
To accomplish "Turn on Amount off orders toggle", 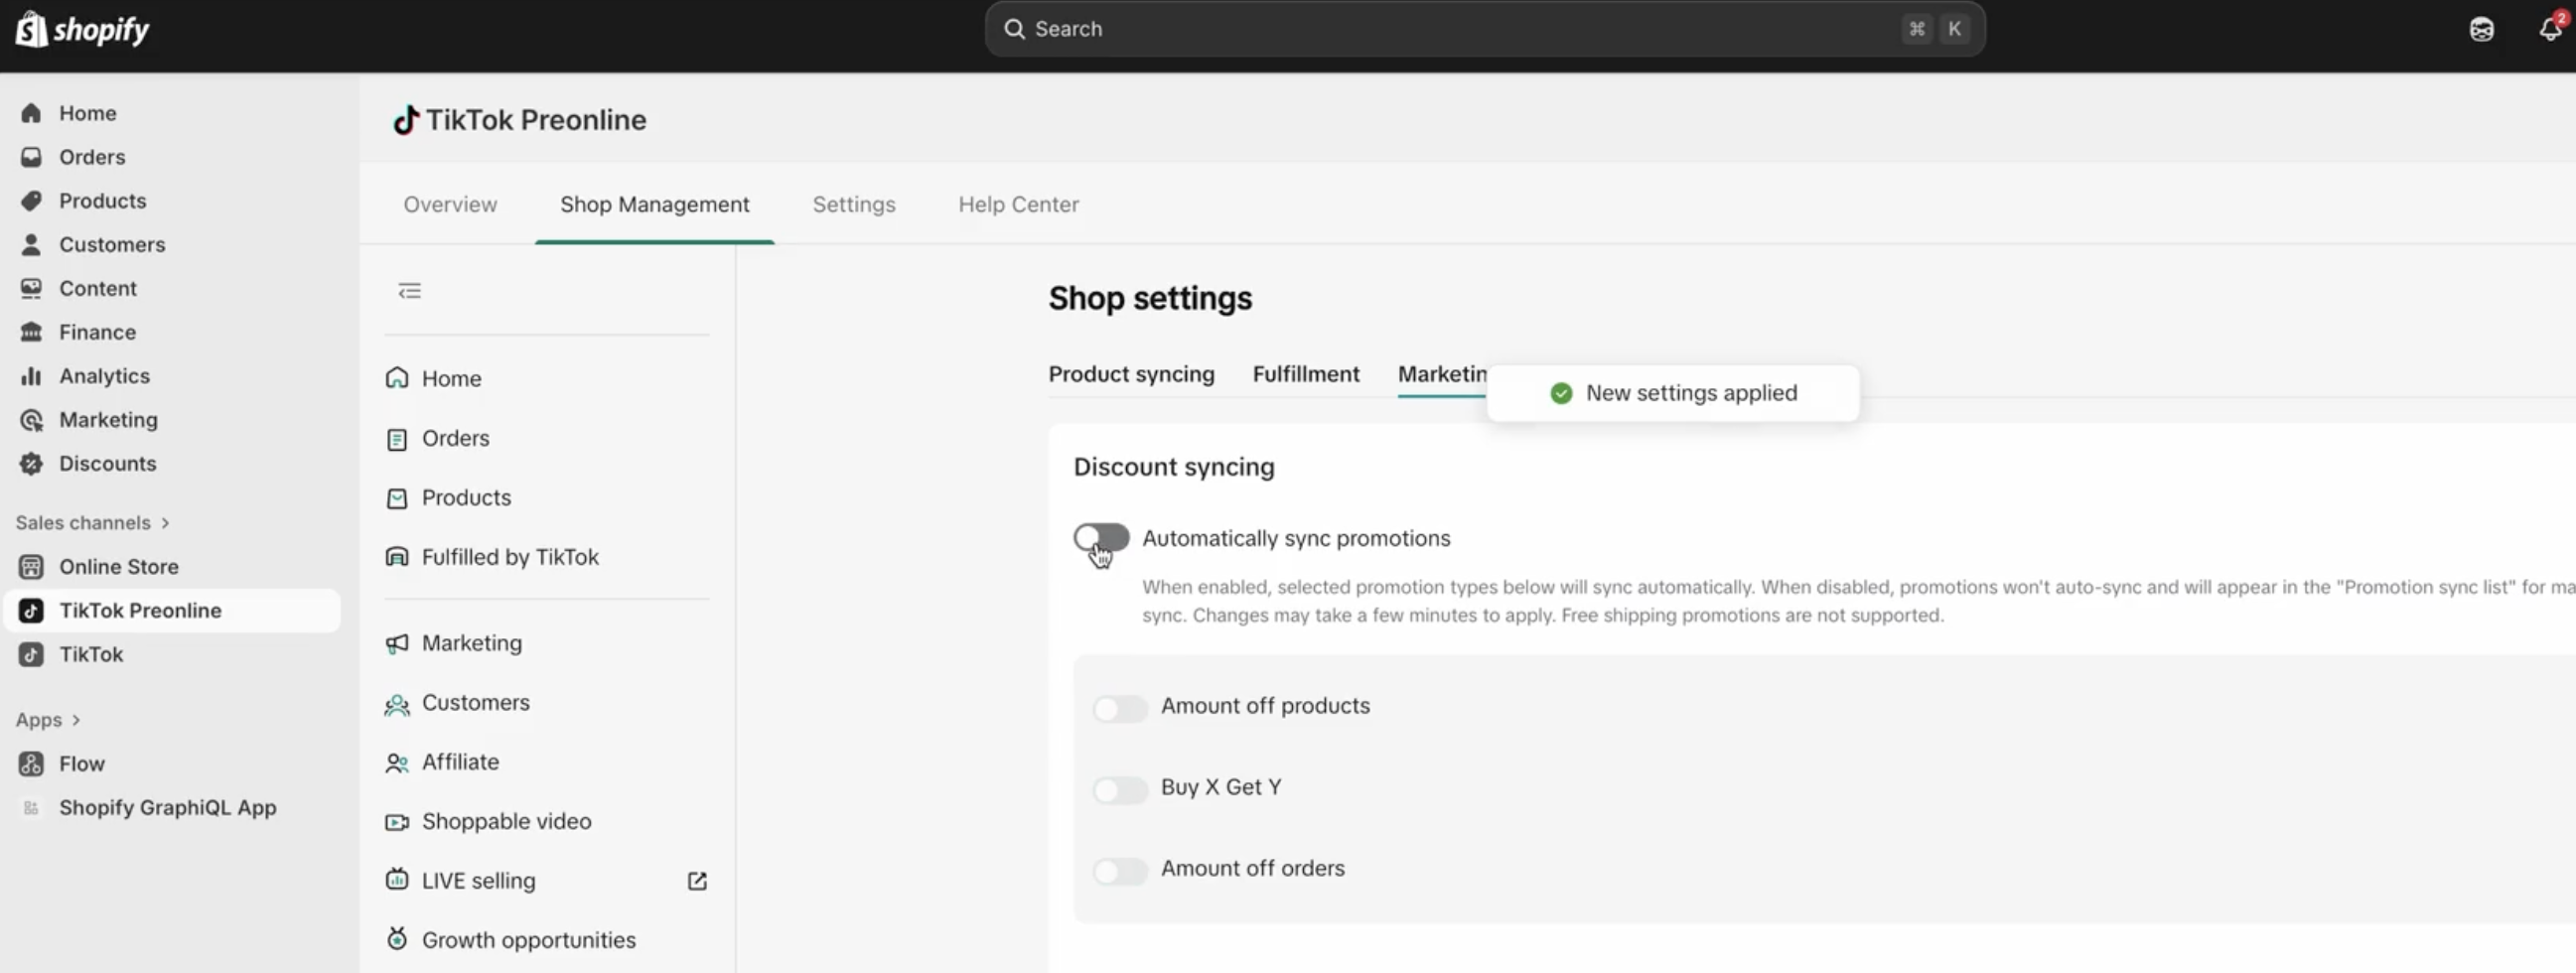I will (x=1119, y=870).
